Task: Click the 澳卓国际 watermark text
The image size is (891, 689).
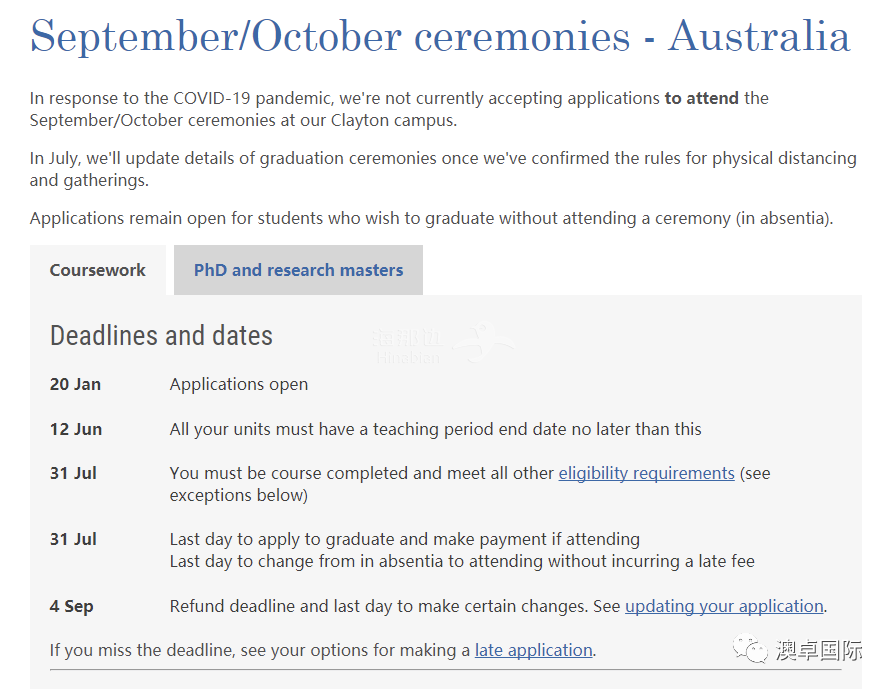Action: (x=818, y=650)
